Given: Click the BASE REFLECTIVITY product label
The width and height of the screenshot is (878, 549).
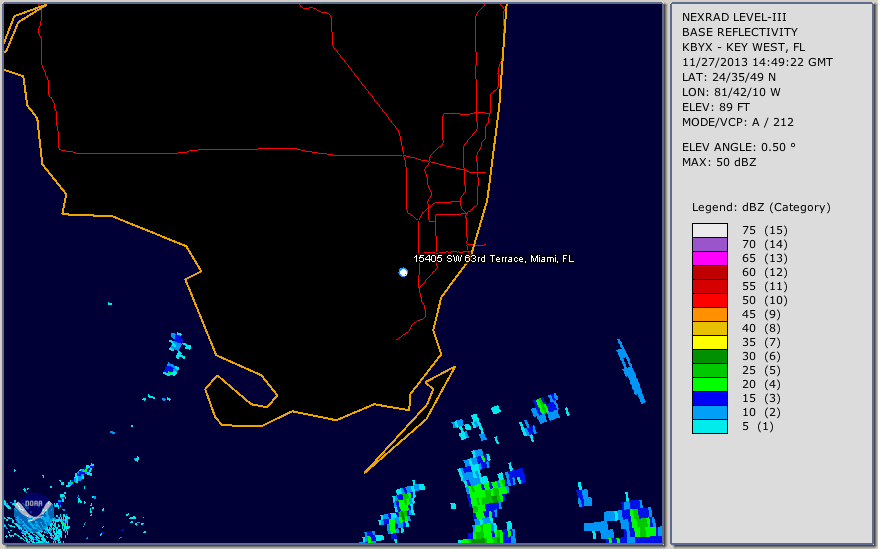Looking at the screenshot, I should click(740, 32).
